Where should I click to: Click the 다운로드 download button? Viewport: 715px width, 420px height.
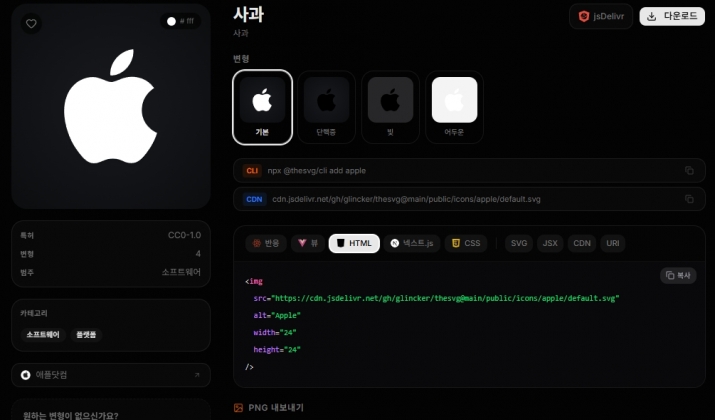pyautogui.click(x=672, y=16)
